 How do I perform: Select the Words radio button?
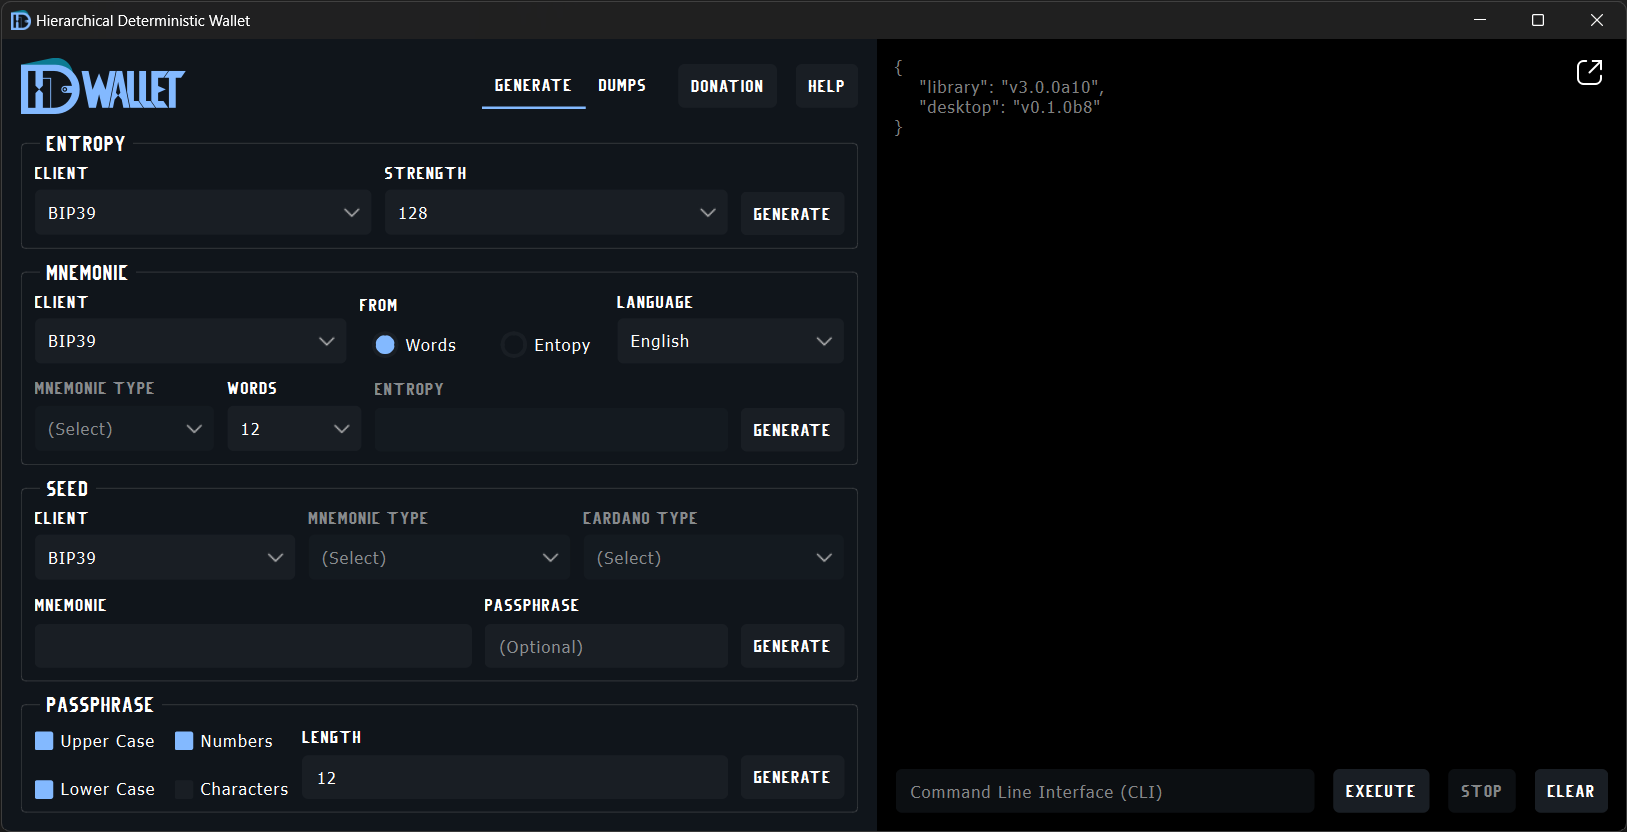(x=385, y=345)
